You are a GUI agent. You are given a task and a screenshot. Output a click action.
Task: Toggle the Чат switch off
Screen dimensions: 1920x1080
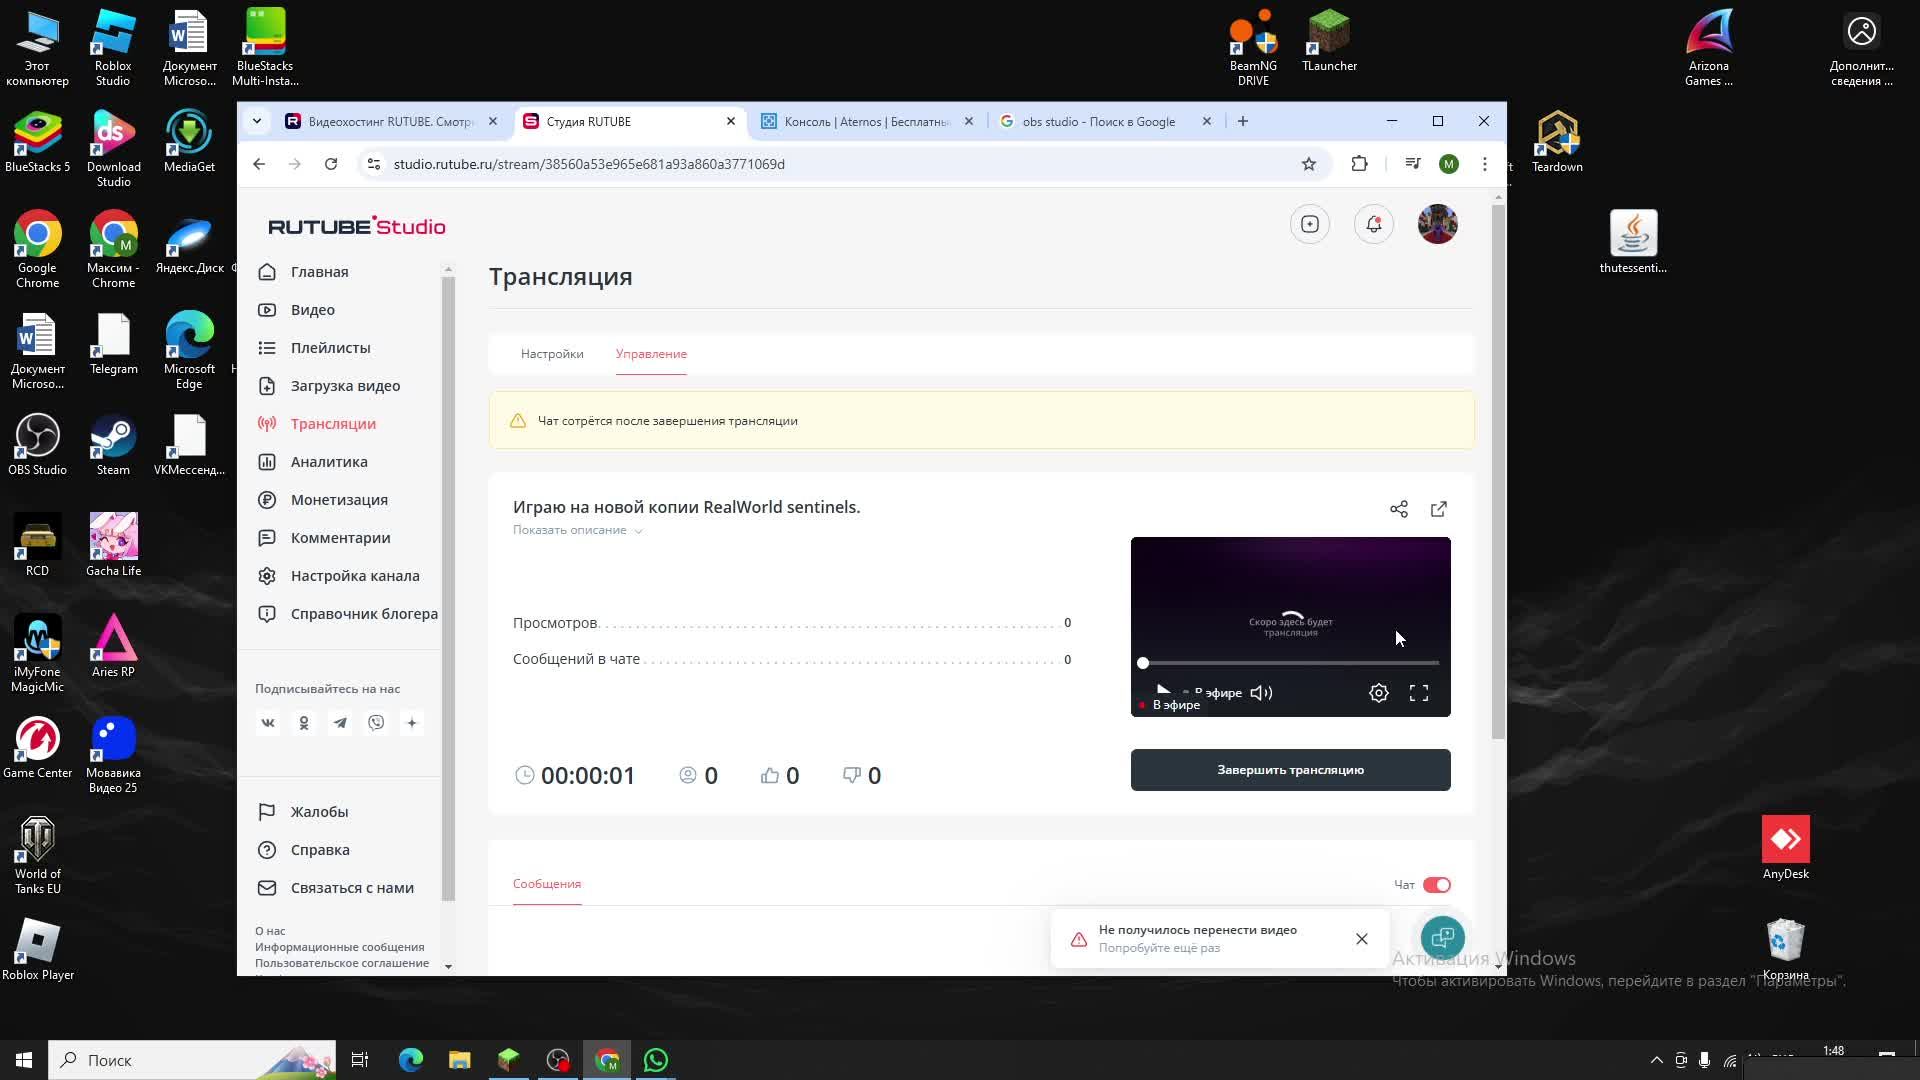point(1437,885)
